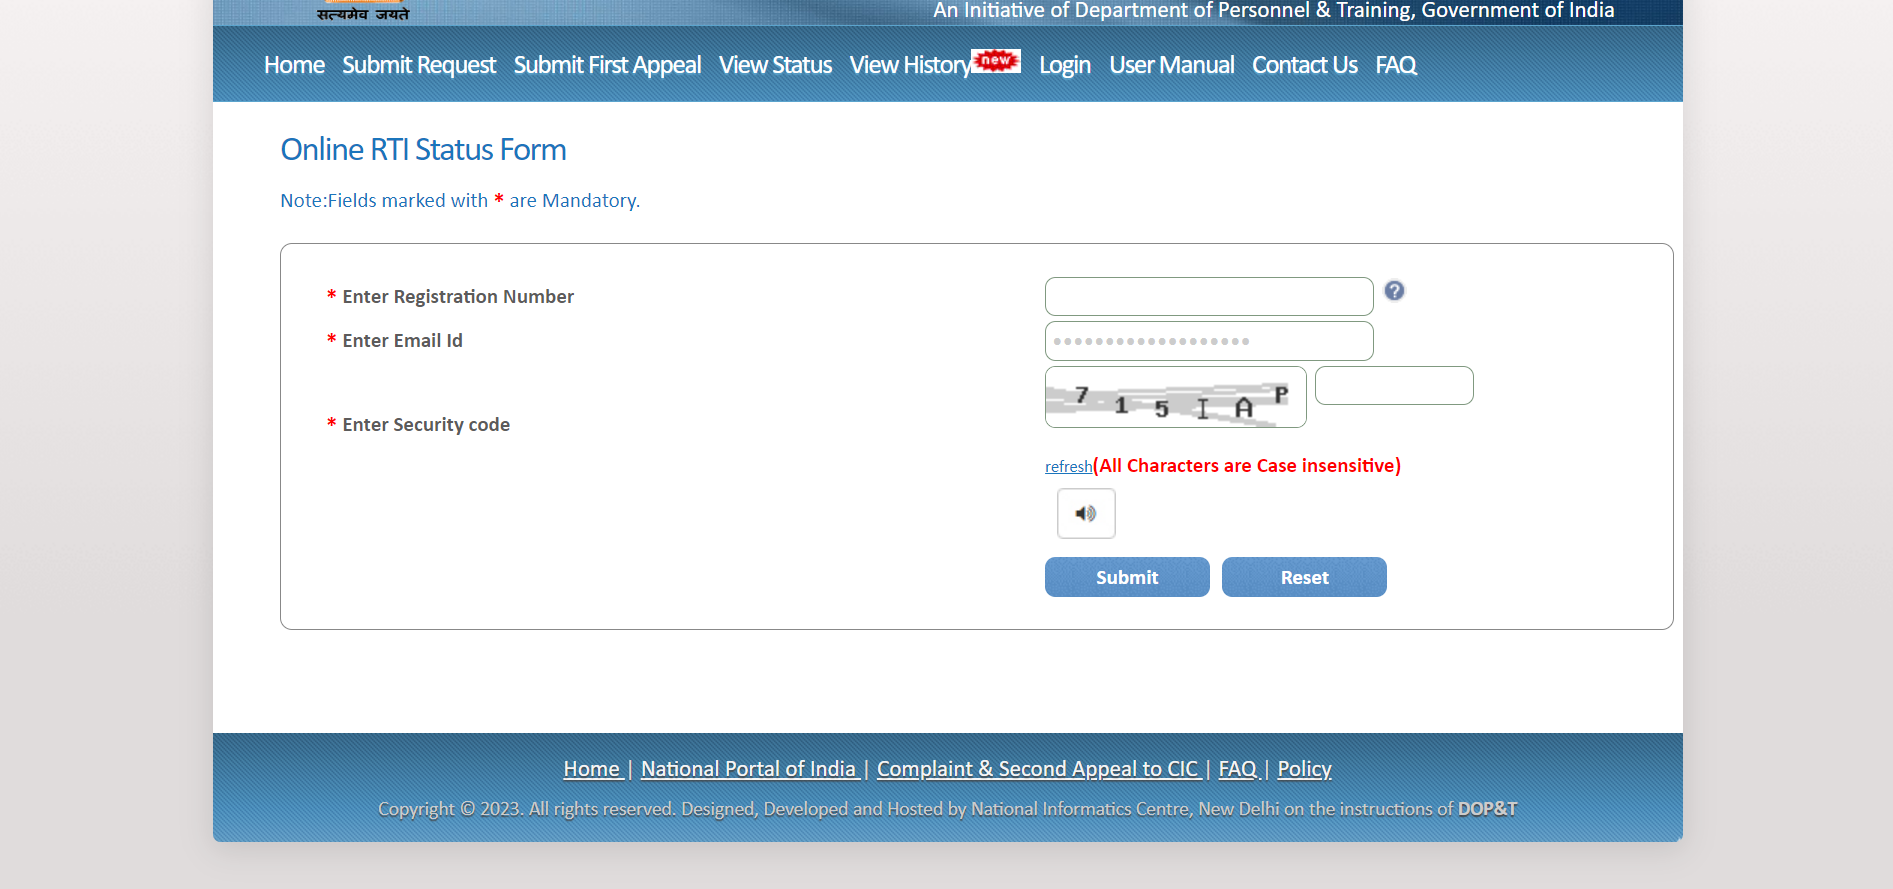Image resolution: width=1893 pixels, height=889 pixels.
Task: Open Complaint & Second Appeal to CIC link
Action: point(1038,769)
